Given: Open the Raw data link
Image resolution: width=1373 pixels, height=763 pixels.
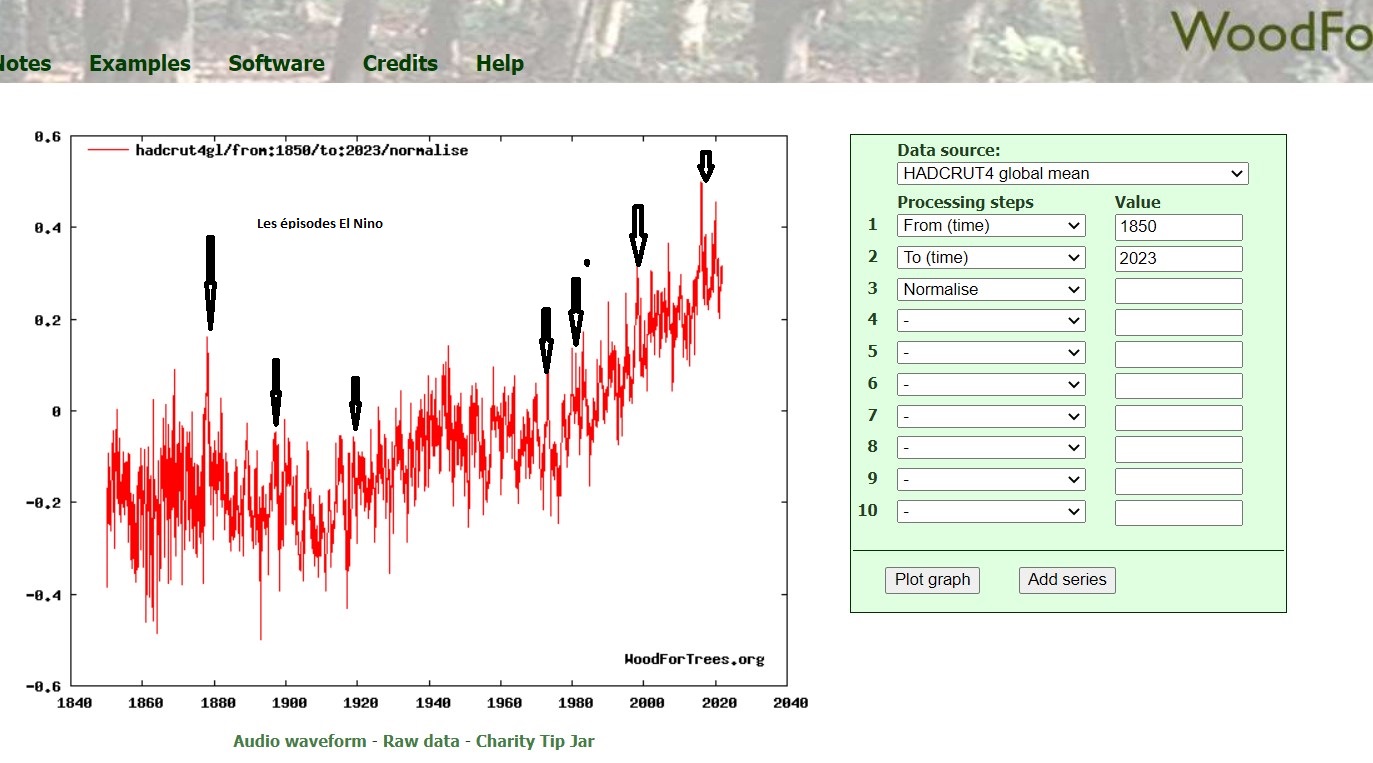Looking at the screenshot, I should pyautogui.click(x=421, y=741).
